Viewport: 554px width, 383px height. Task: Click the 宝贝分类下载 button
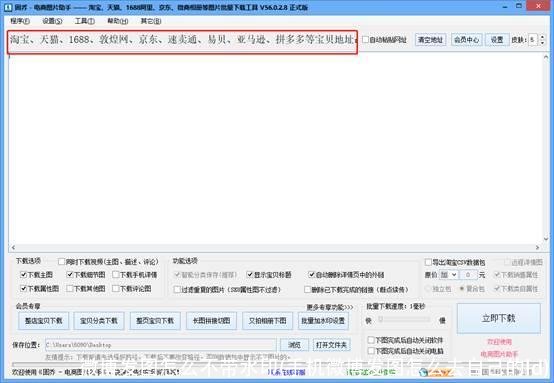pyautogui.click(x=99, y=321)
